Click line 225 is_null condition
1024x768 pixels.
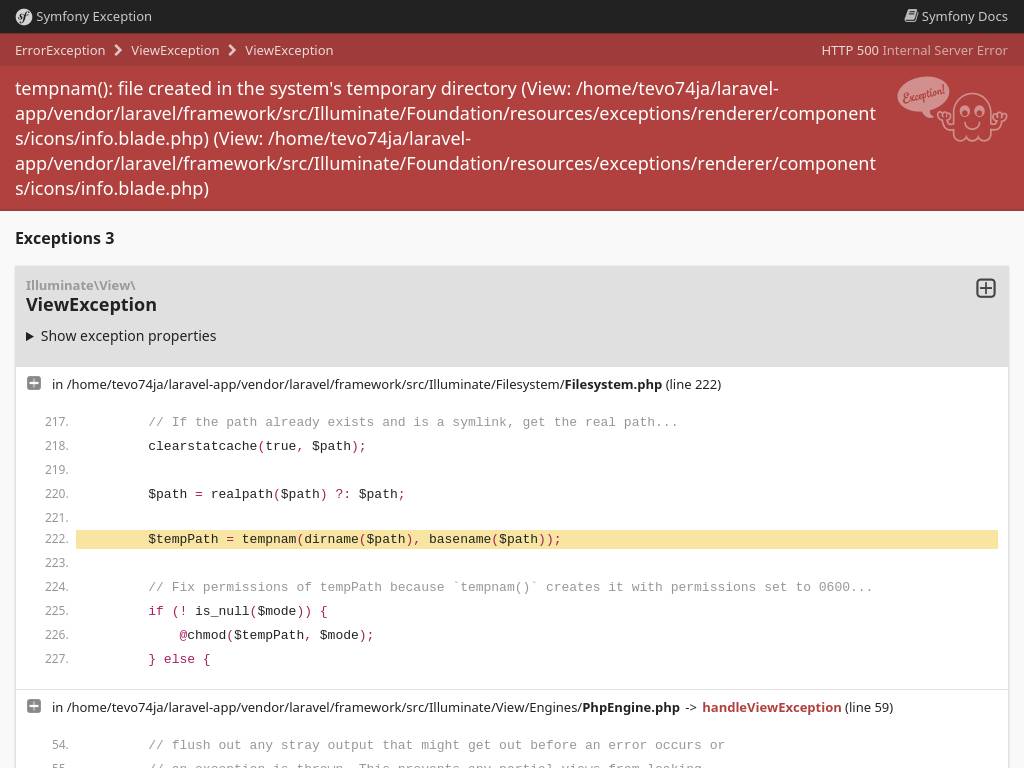[238, 611]
